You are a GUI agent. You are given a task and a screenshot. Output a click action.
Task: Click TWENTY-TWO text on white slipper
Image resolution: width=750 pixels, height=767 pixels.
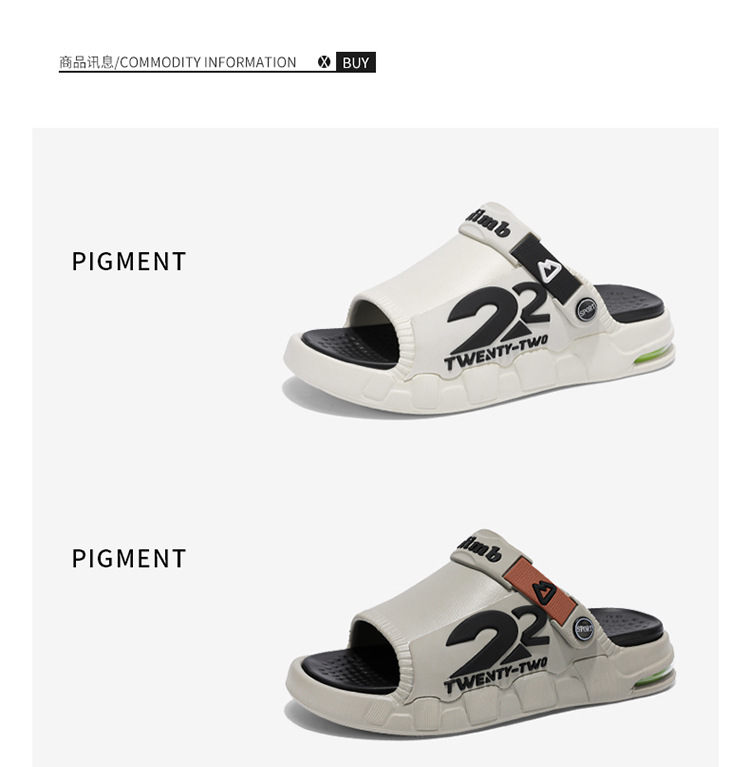[x=496, y=353]
